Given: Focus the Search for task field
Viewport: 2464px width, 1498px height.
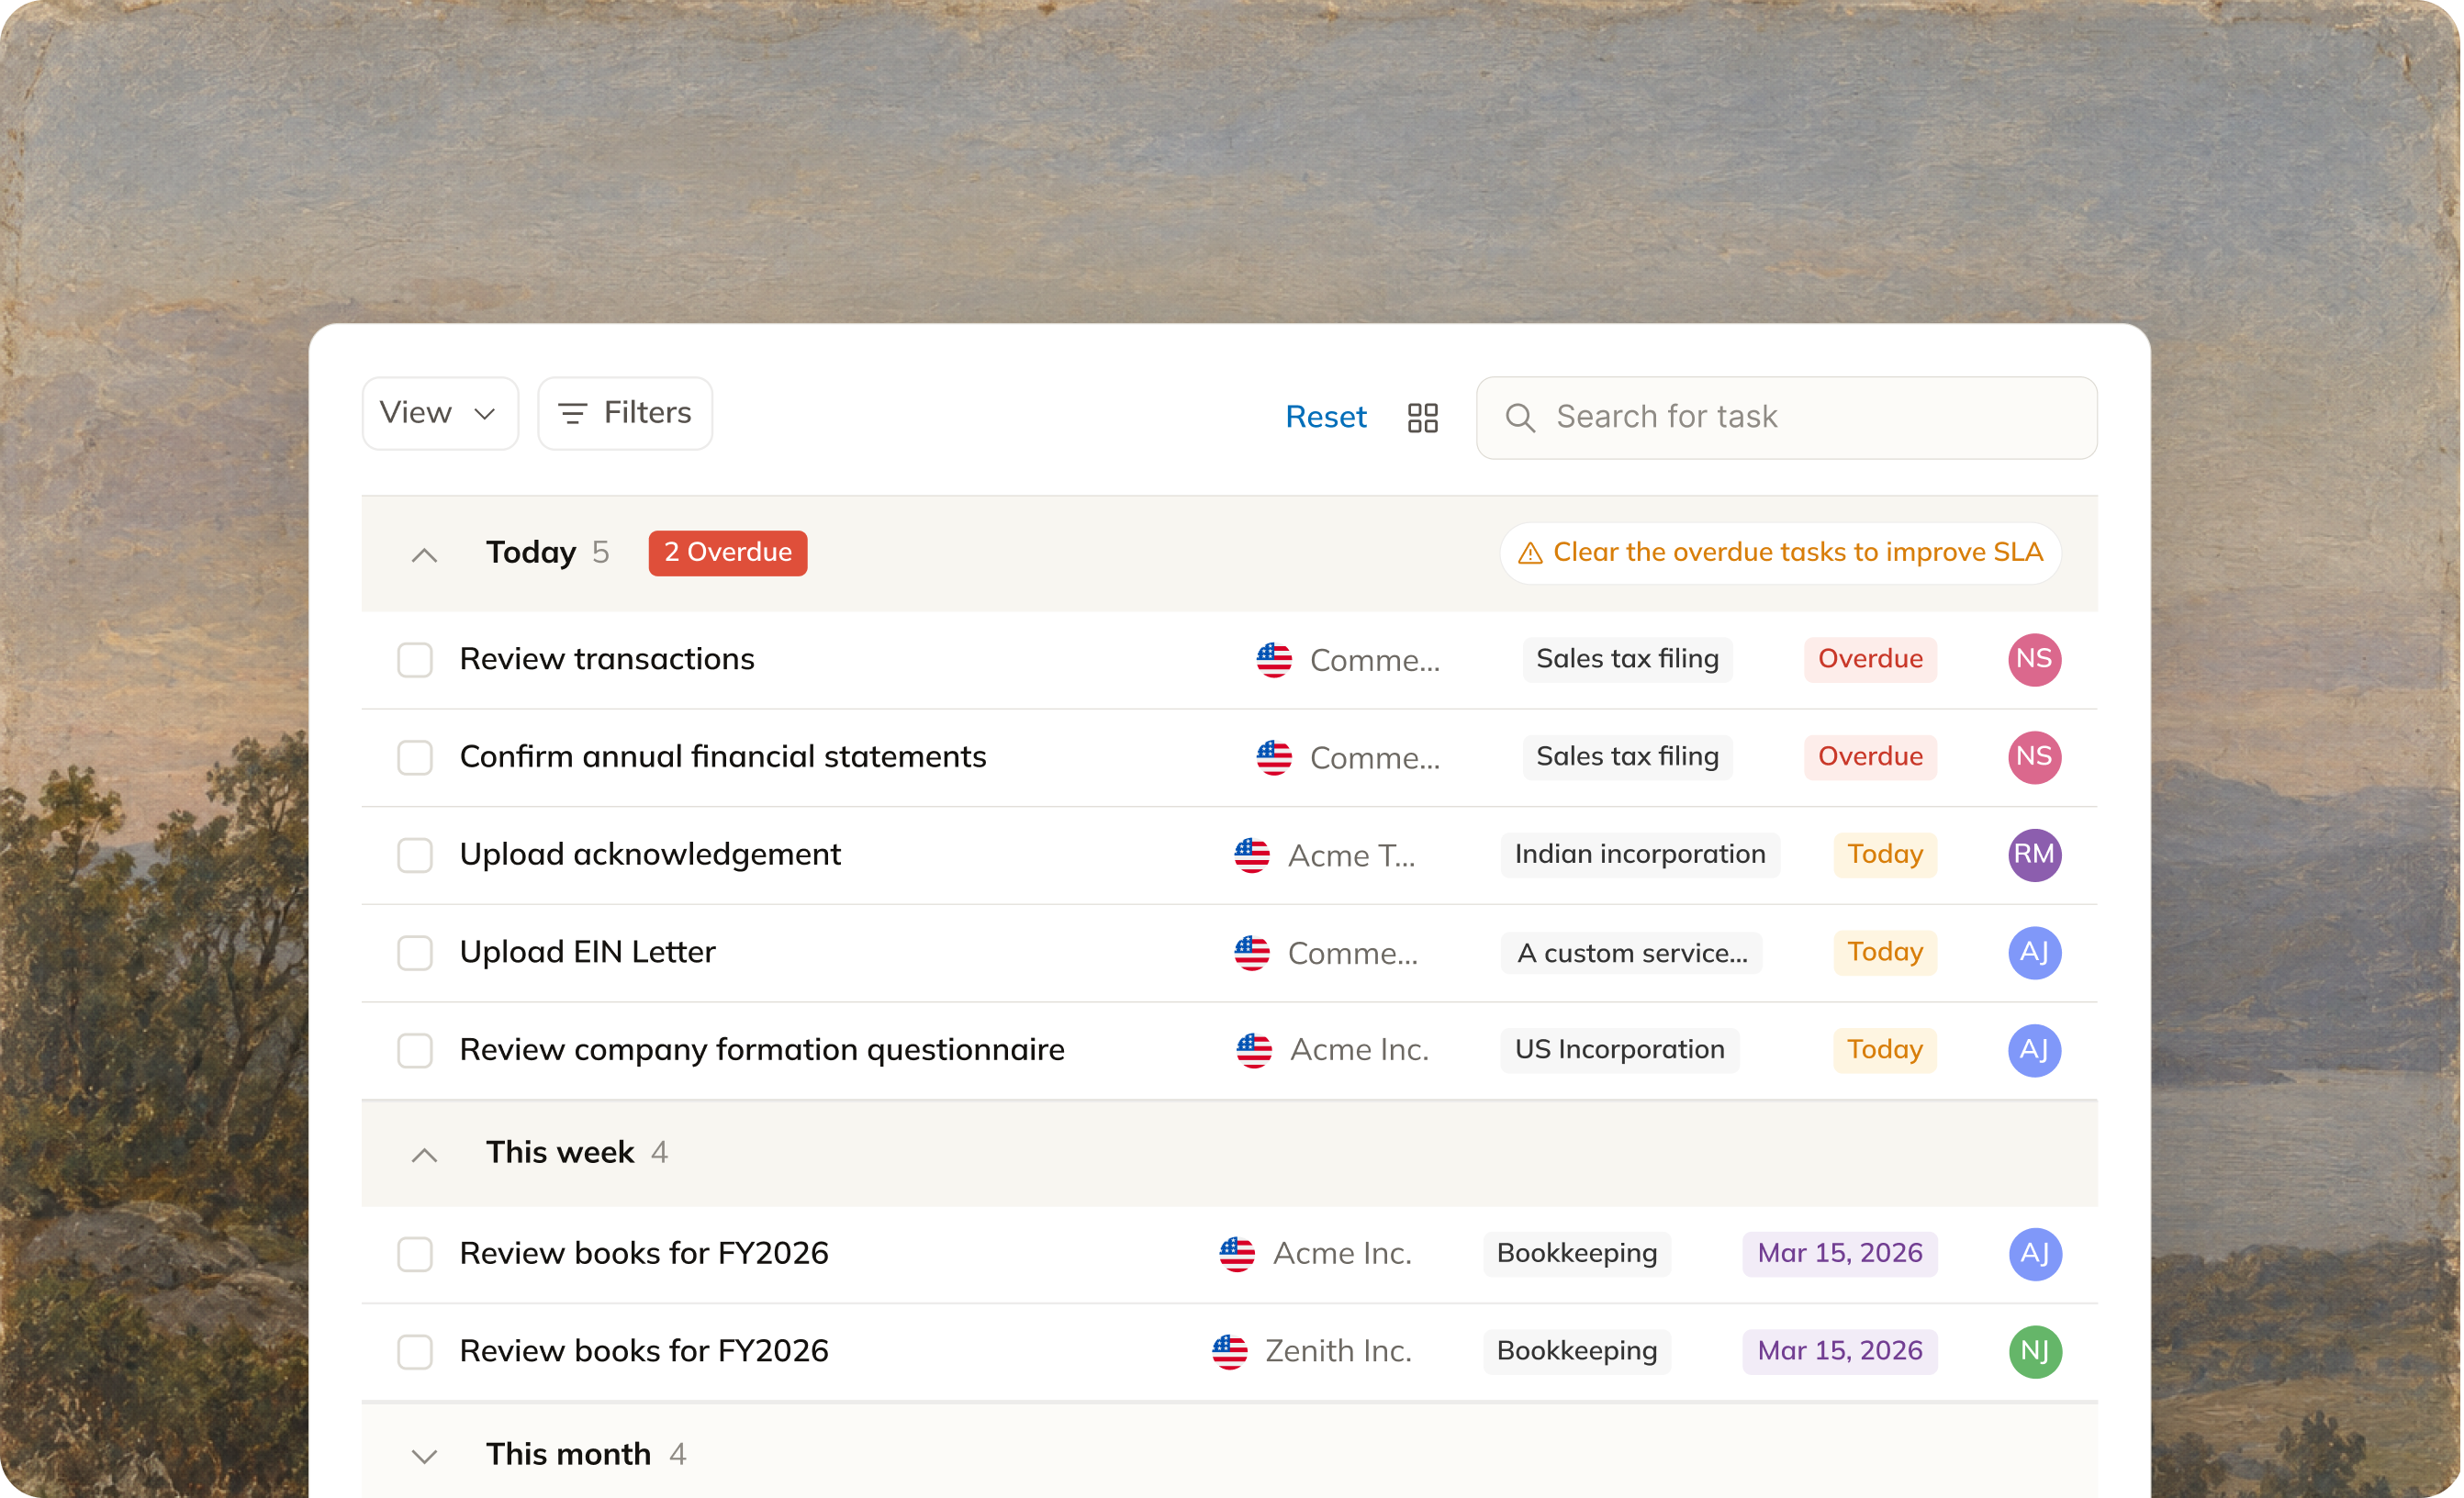Looking at the screenshot, I should coord(1786,418).
